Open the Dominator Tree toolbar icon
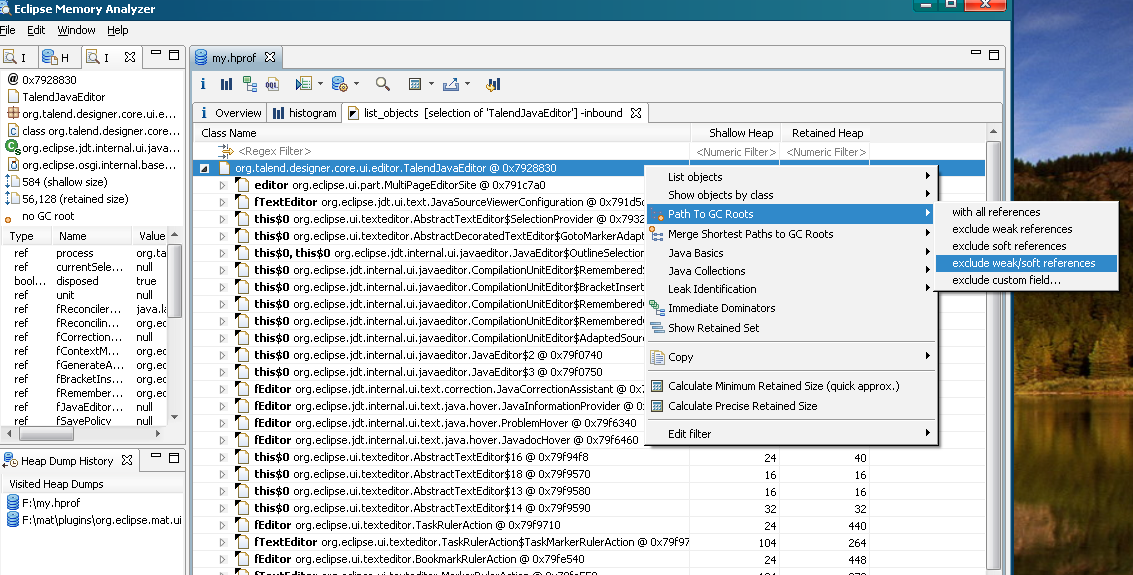The width and height of the screenshot is (1133, 575). click(249, 85)
